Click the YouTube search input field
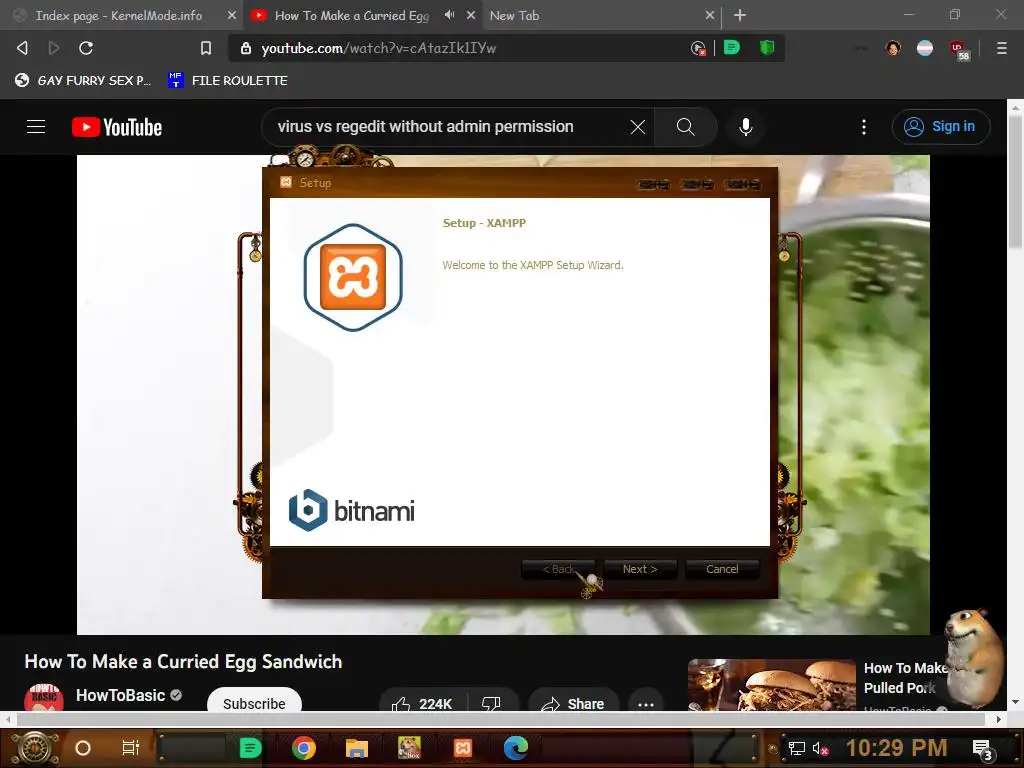The height and width of the screenshot is (768, 1024). 451,127
